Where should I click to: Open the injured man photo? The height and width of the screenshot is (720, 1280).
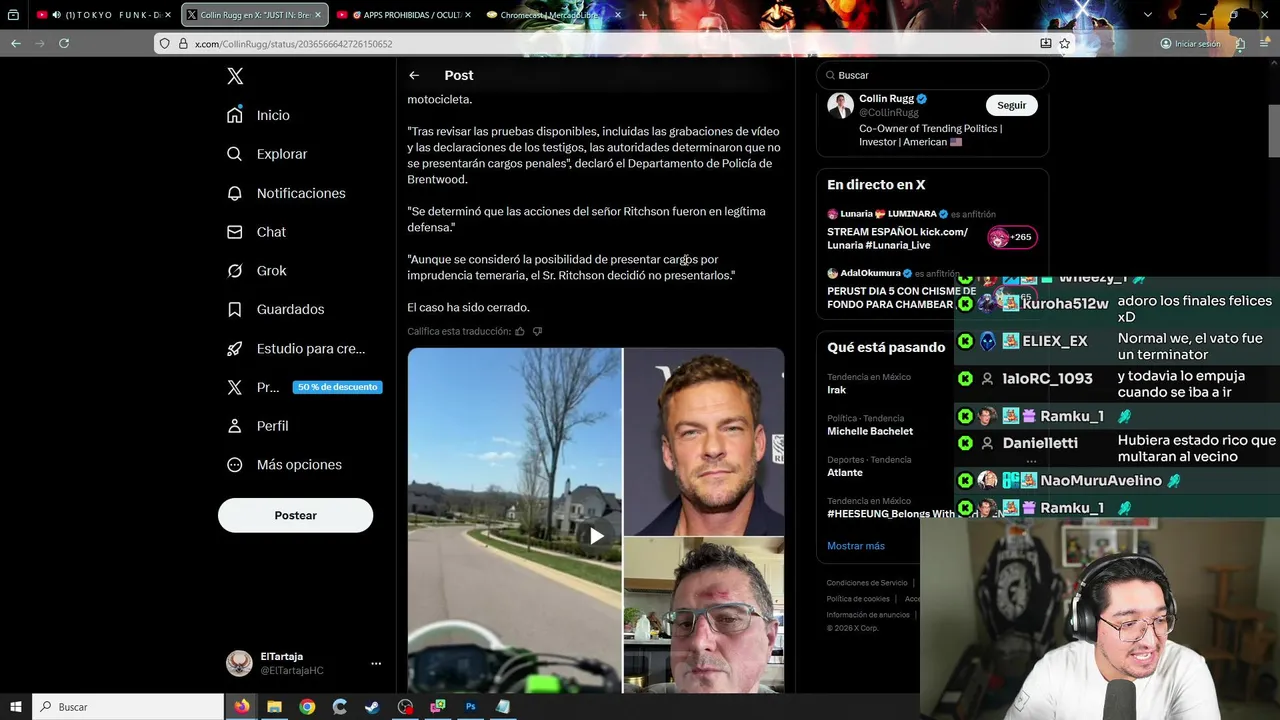coord(704,615)
